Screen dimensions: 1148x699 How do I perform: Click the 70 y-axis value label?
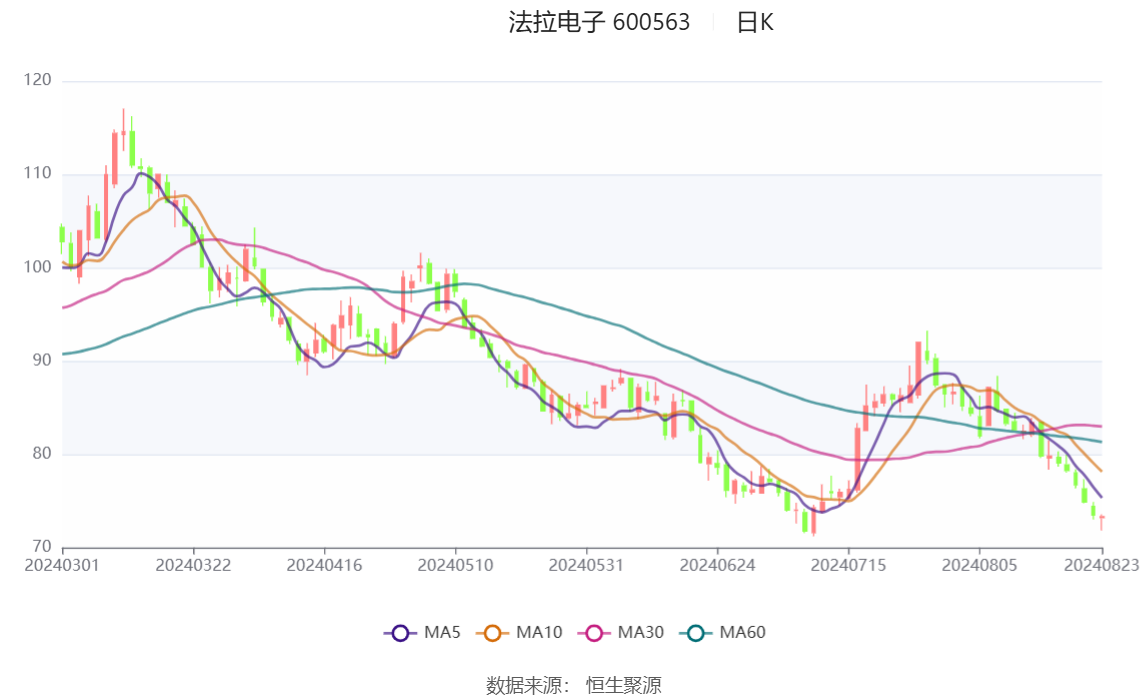tap(42, 547)
